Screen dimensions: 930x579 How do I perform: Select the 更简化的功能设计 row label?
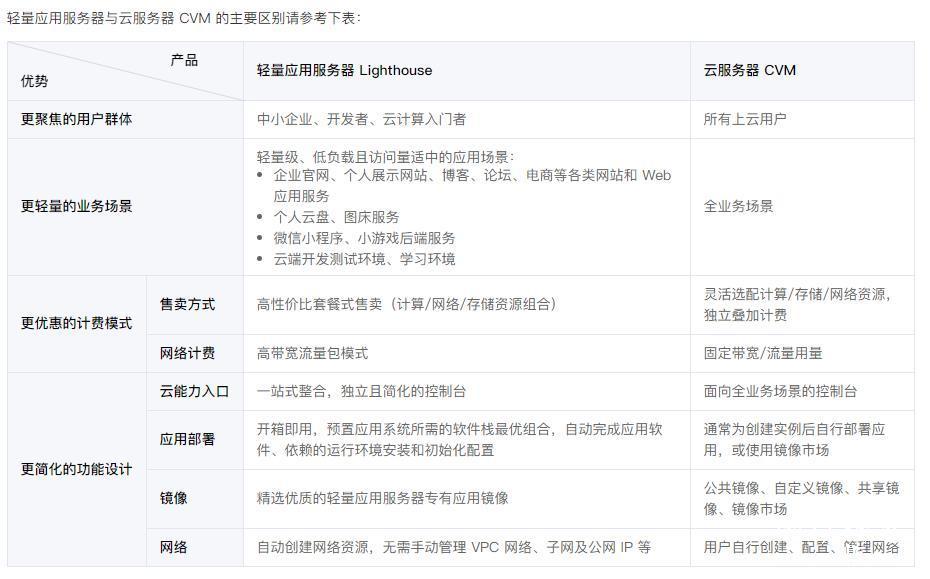pos(77,469)
